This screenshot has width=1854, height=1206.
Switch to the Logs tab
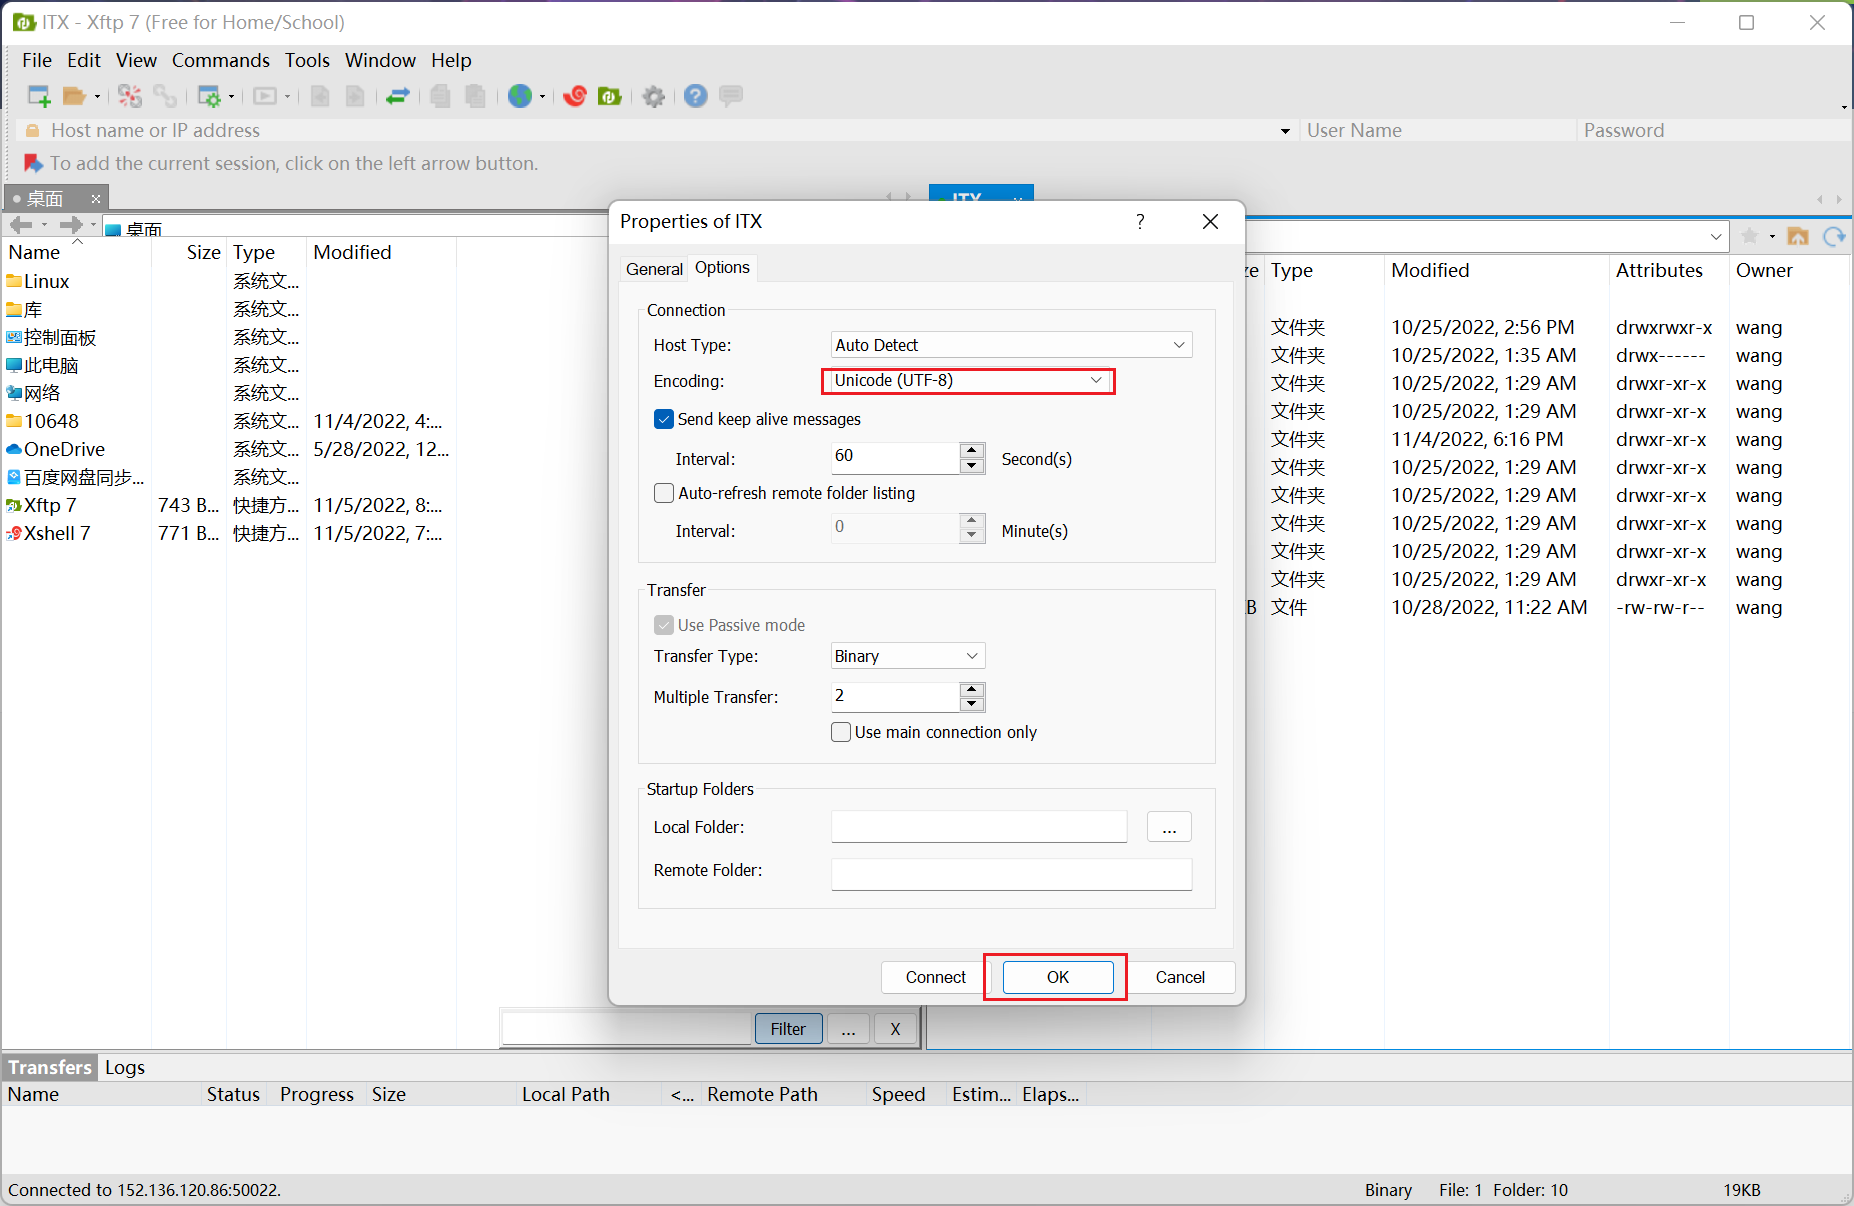[x=125, y=1067]
